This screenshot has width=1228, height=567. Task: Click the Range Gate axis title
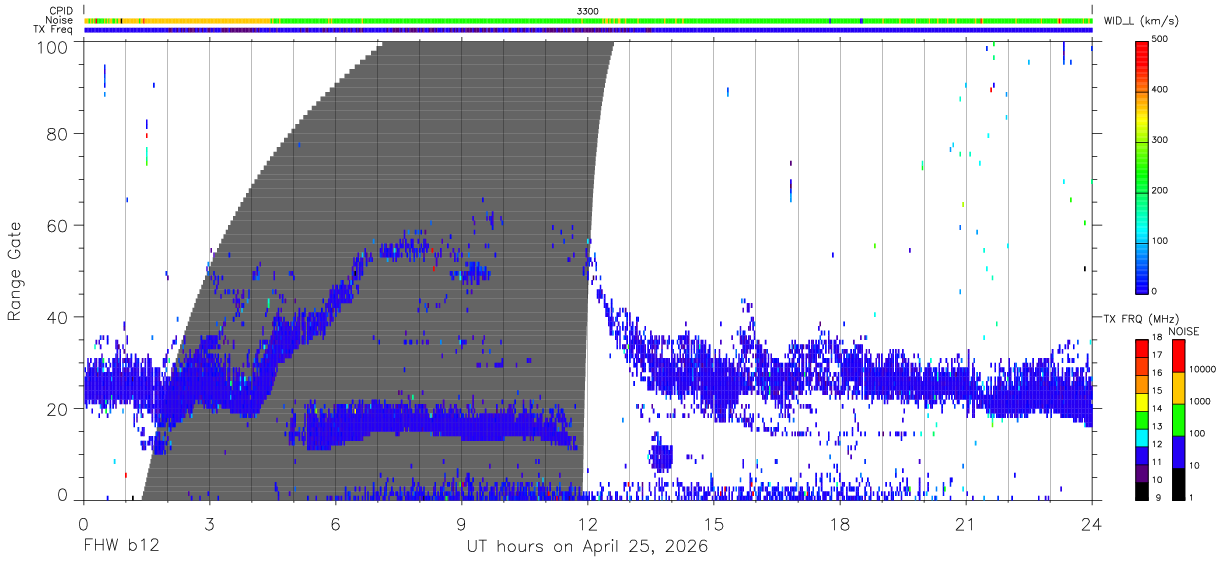tap(15, 271)
